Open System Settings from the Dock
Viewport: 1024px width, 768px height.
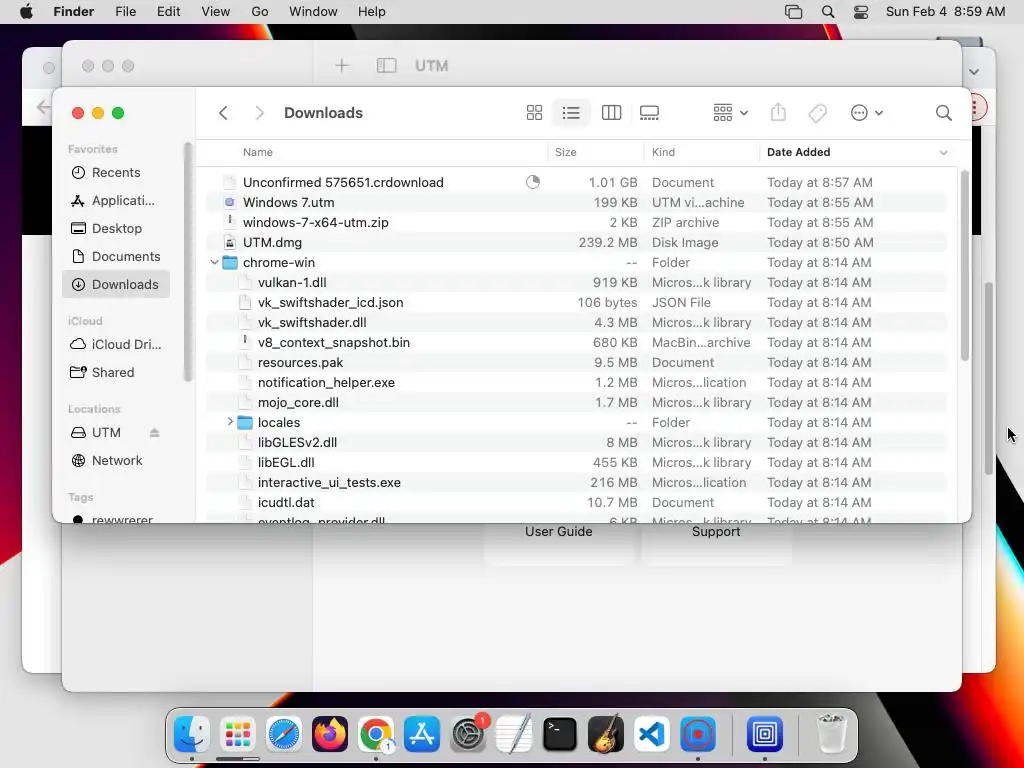tap(468, 735)
